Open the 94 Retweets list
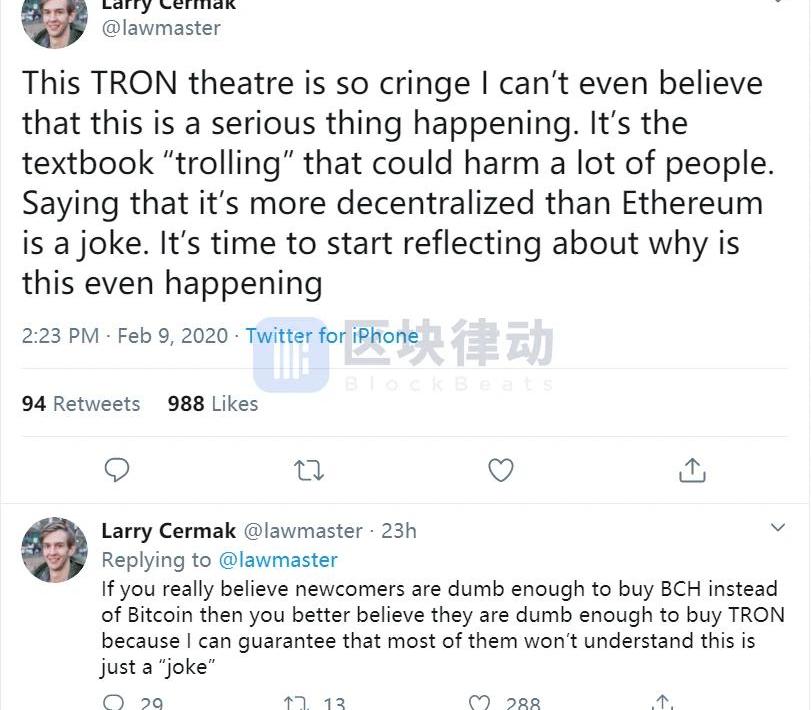 coord(81,404)
